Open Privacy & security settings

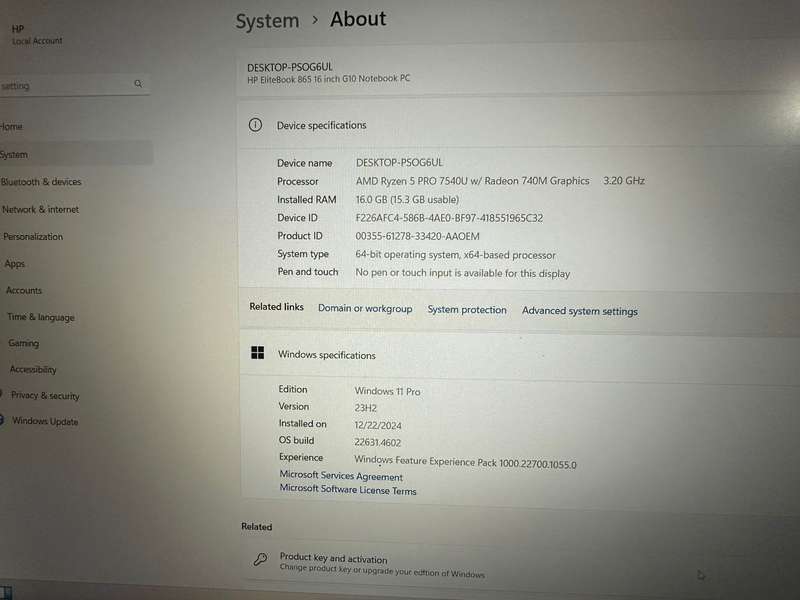click(45, 395)
